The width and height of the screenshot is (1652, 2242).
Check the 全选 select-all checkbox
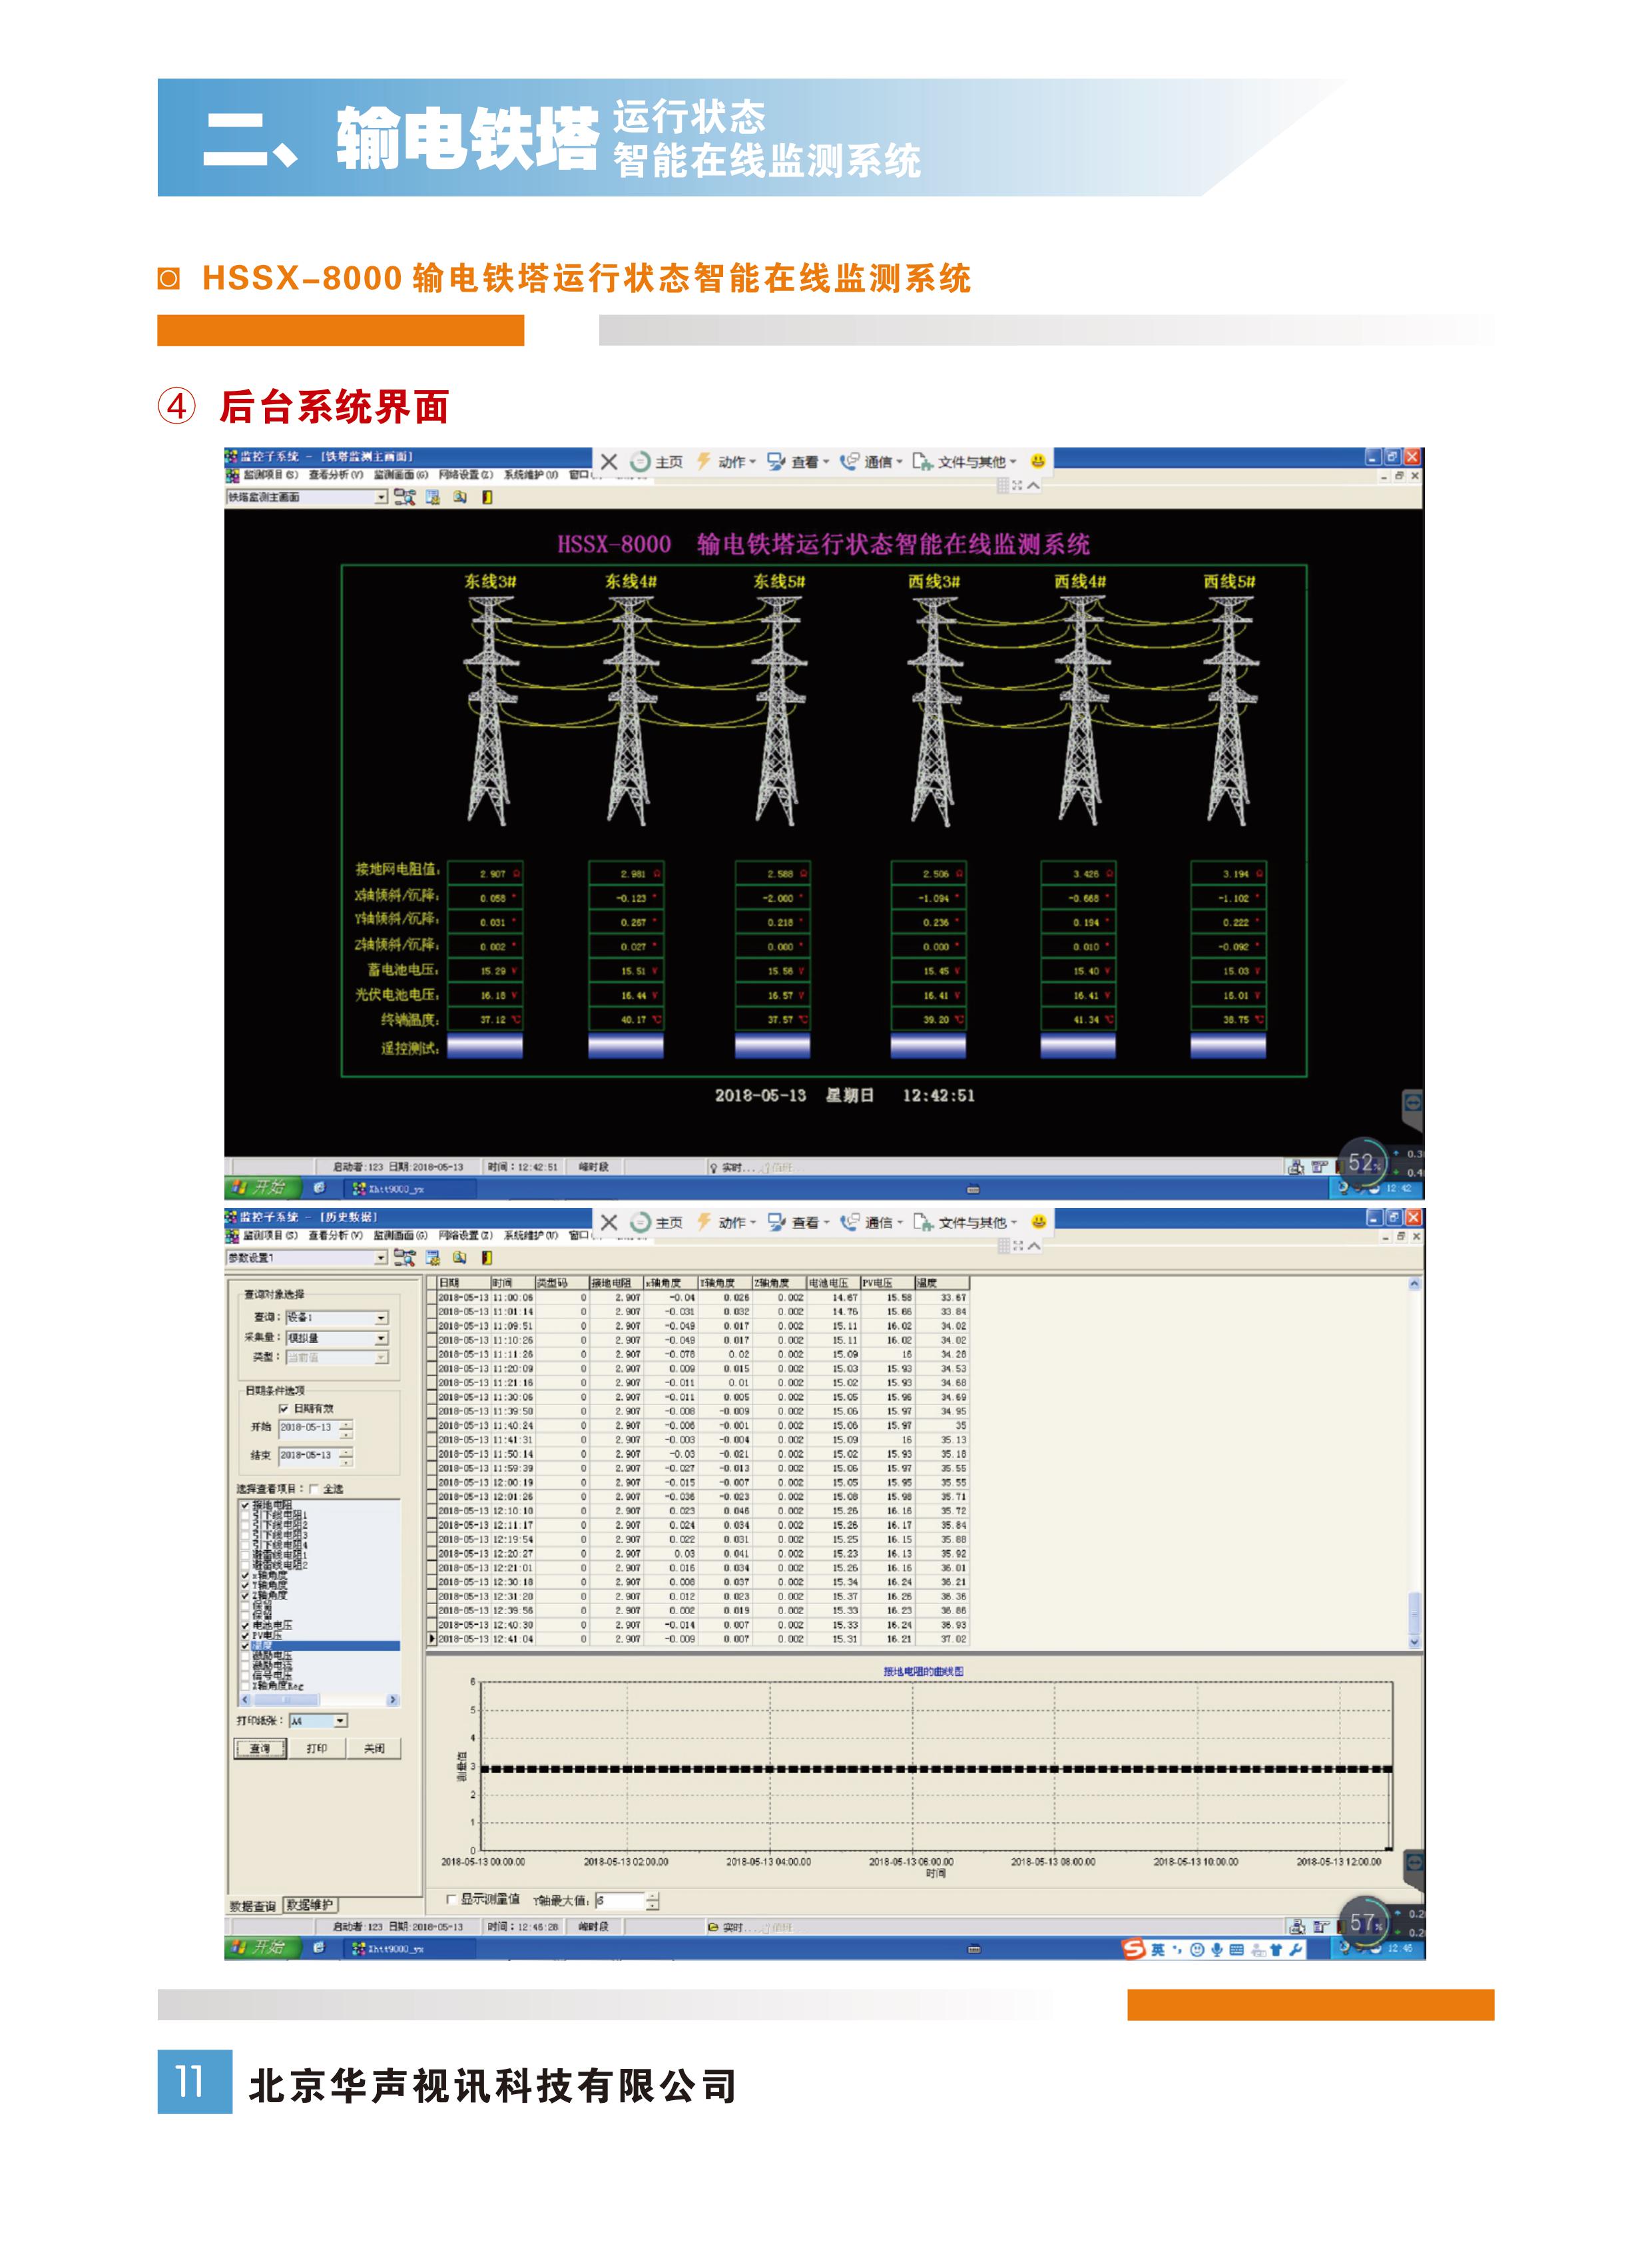314,1488
